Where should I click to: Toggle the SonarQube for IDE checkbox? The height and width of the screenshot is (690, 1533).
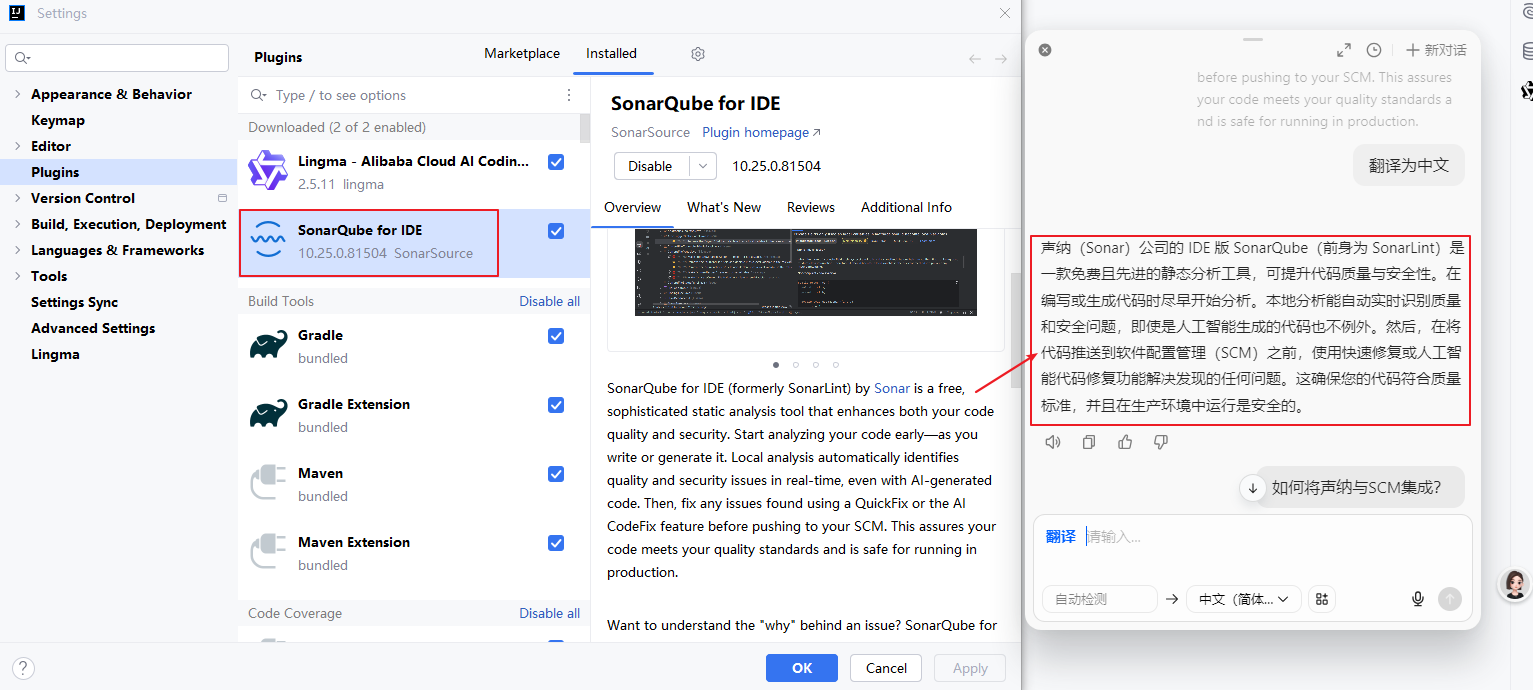pos(556,231)
